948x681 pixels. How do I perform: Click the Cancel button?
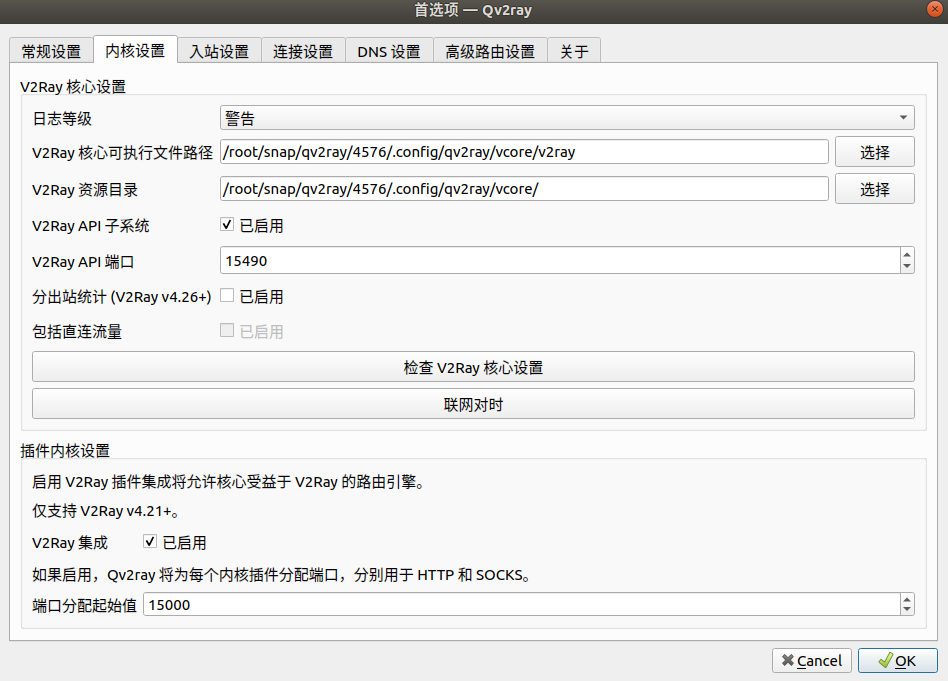(811, 660)
